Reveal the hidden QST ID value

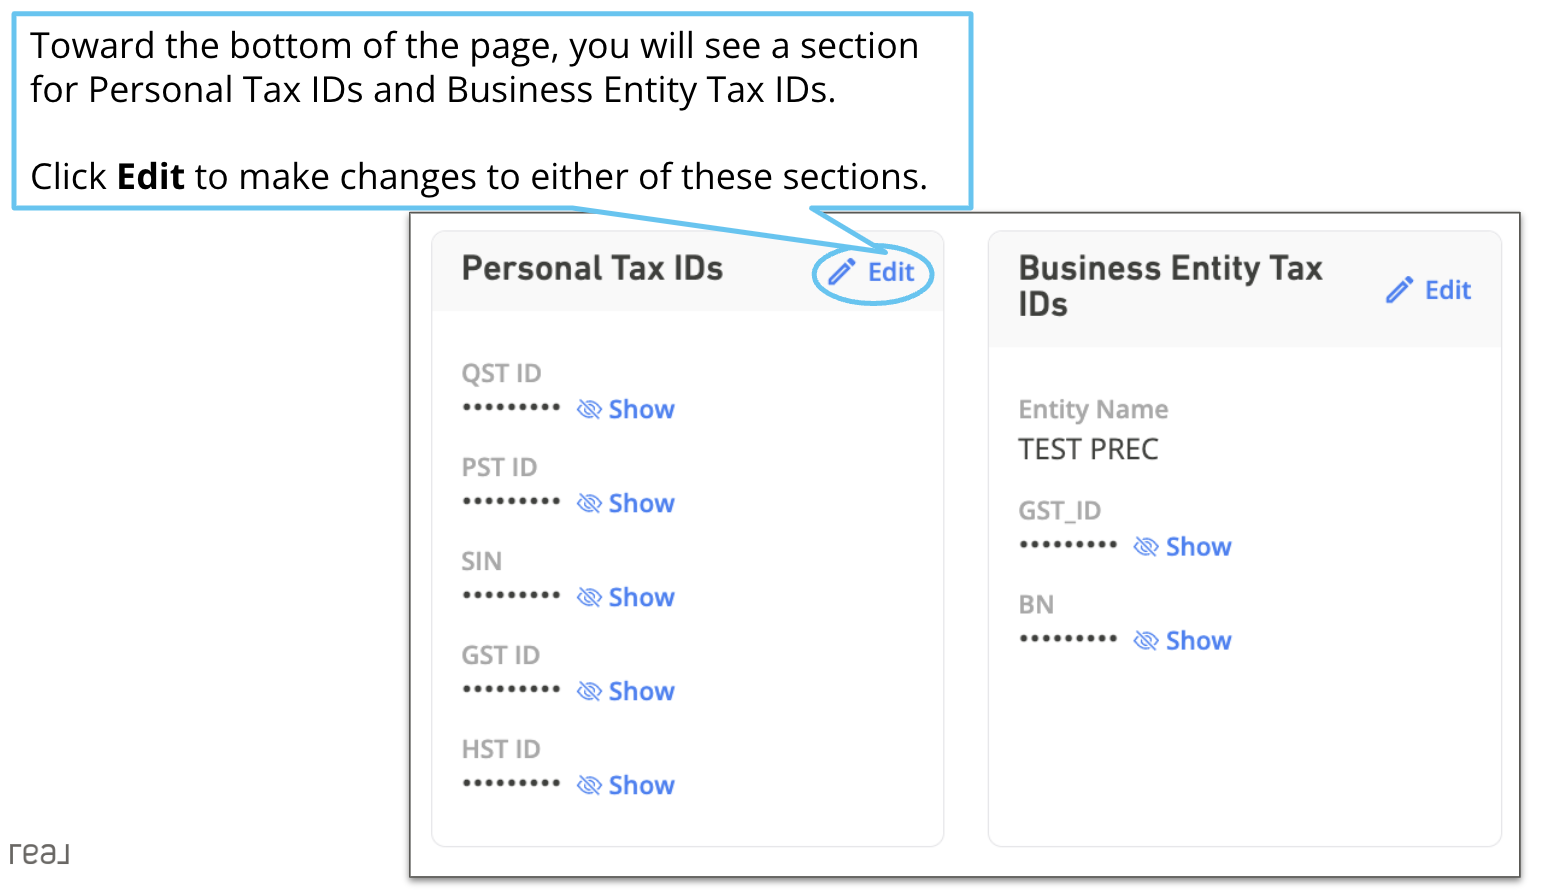coord(641,408)
